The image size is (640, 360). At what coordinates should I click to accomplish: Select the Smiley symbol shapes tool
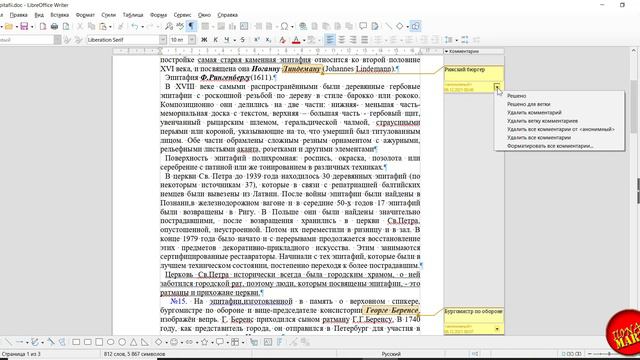pyautogui.click(x=174, y=342)
